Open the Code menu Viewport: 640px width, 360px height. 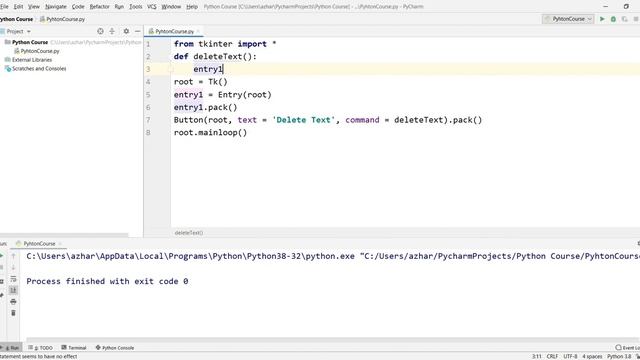pyautogui.click(x=78, y=7)
